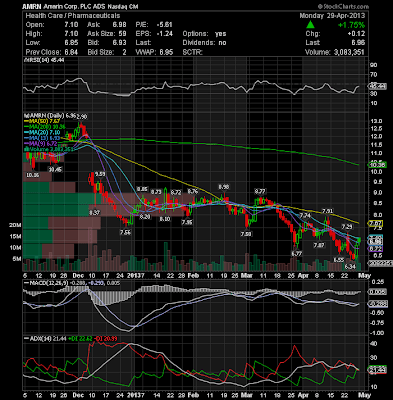Click the Bid 6.93 value
The height and width of the screenshot is (400, 393).
click(x=119, y=43)
